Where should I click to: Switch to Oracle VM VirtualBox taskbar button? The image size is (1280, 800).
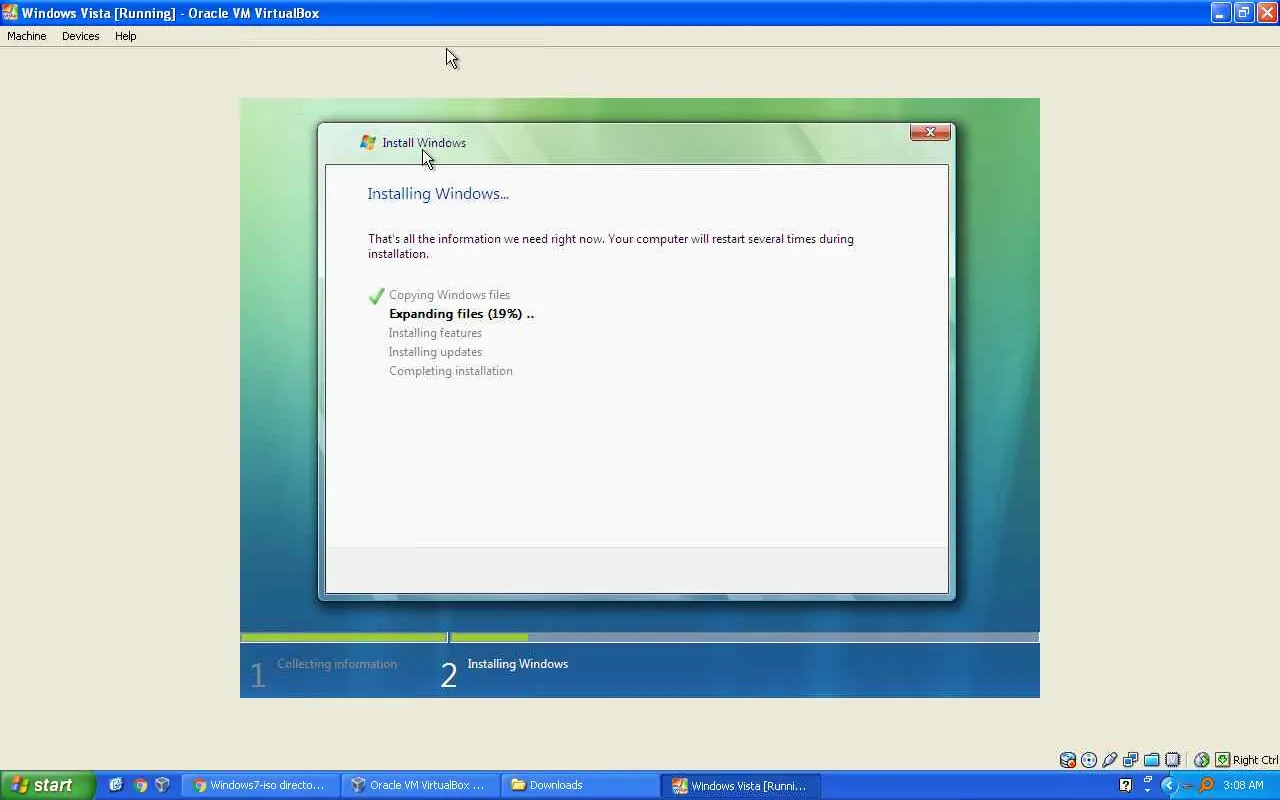(x=421, y=785)
